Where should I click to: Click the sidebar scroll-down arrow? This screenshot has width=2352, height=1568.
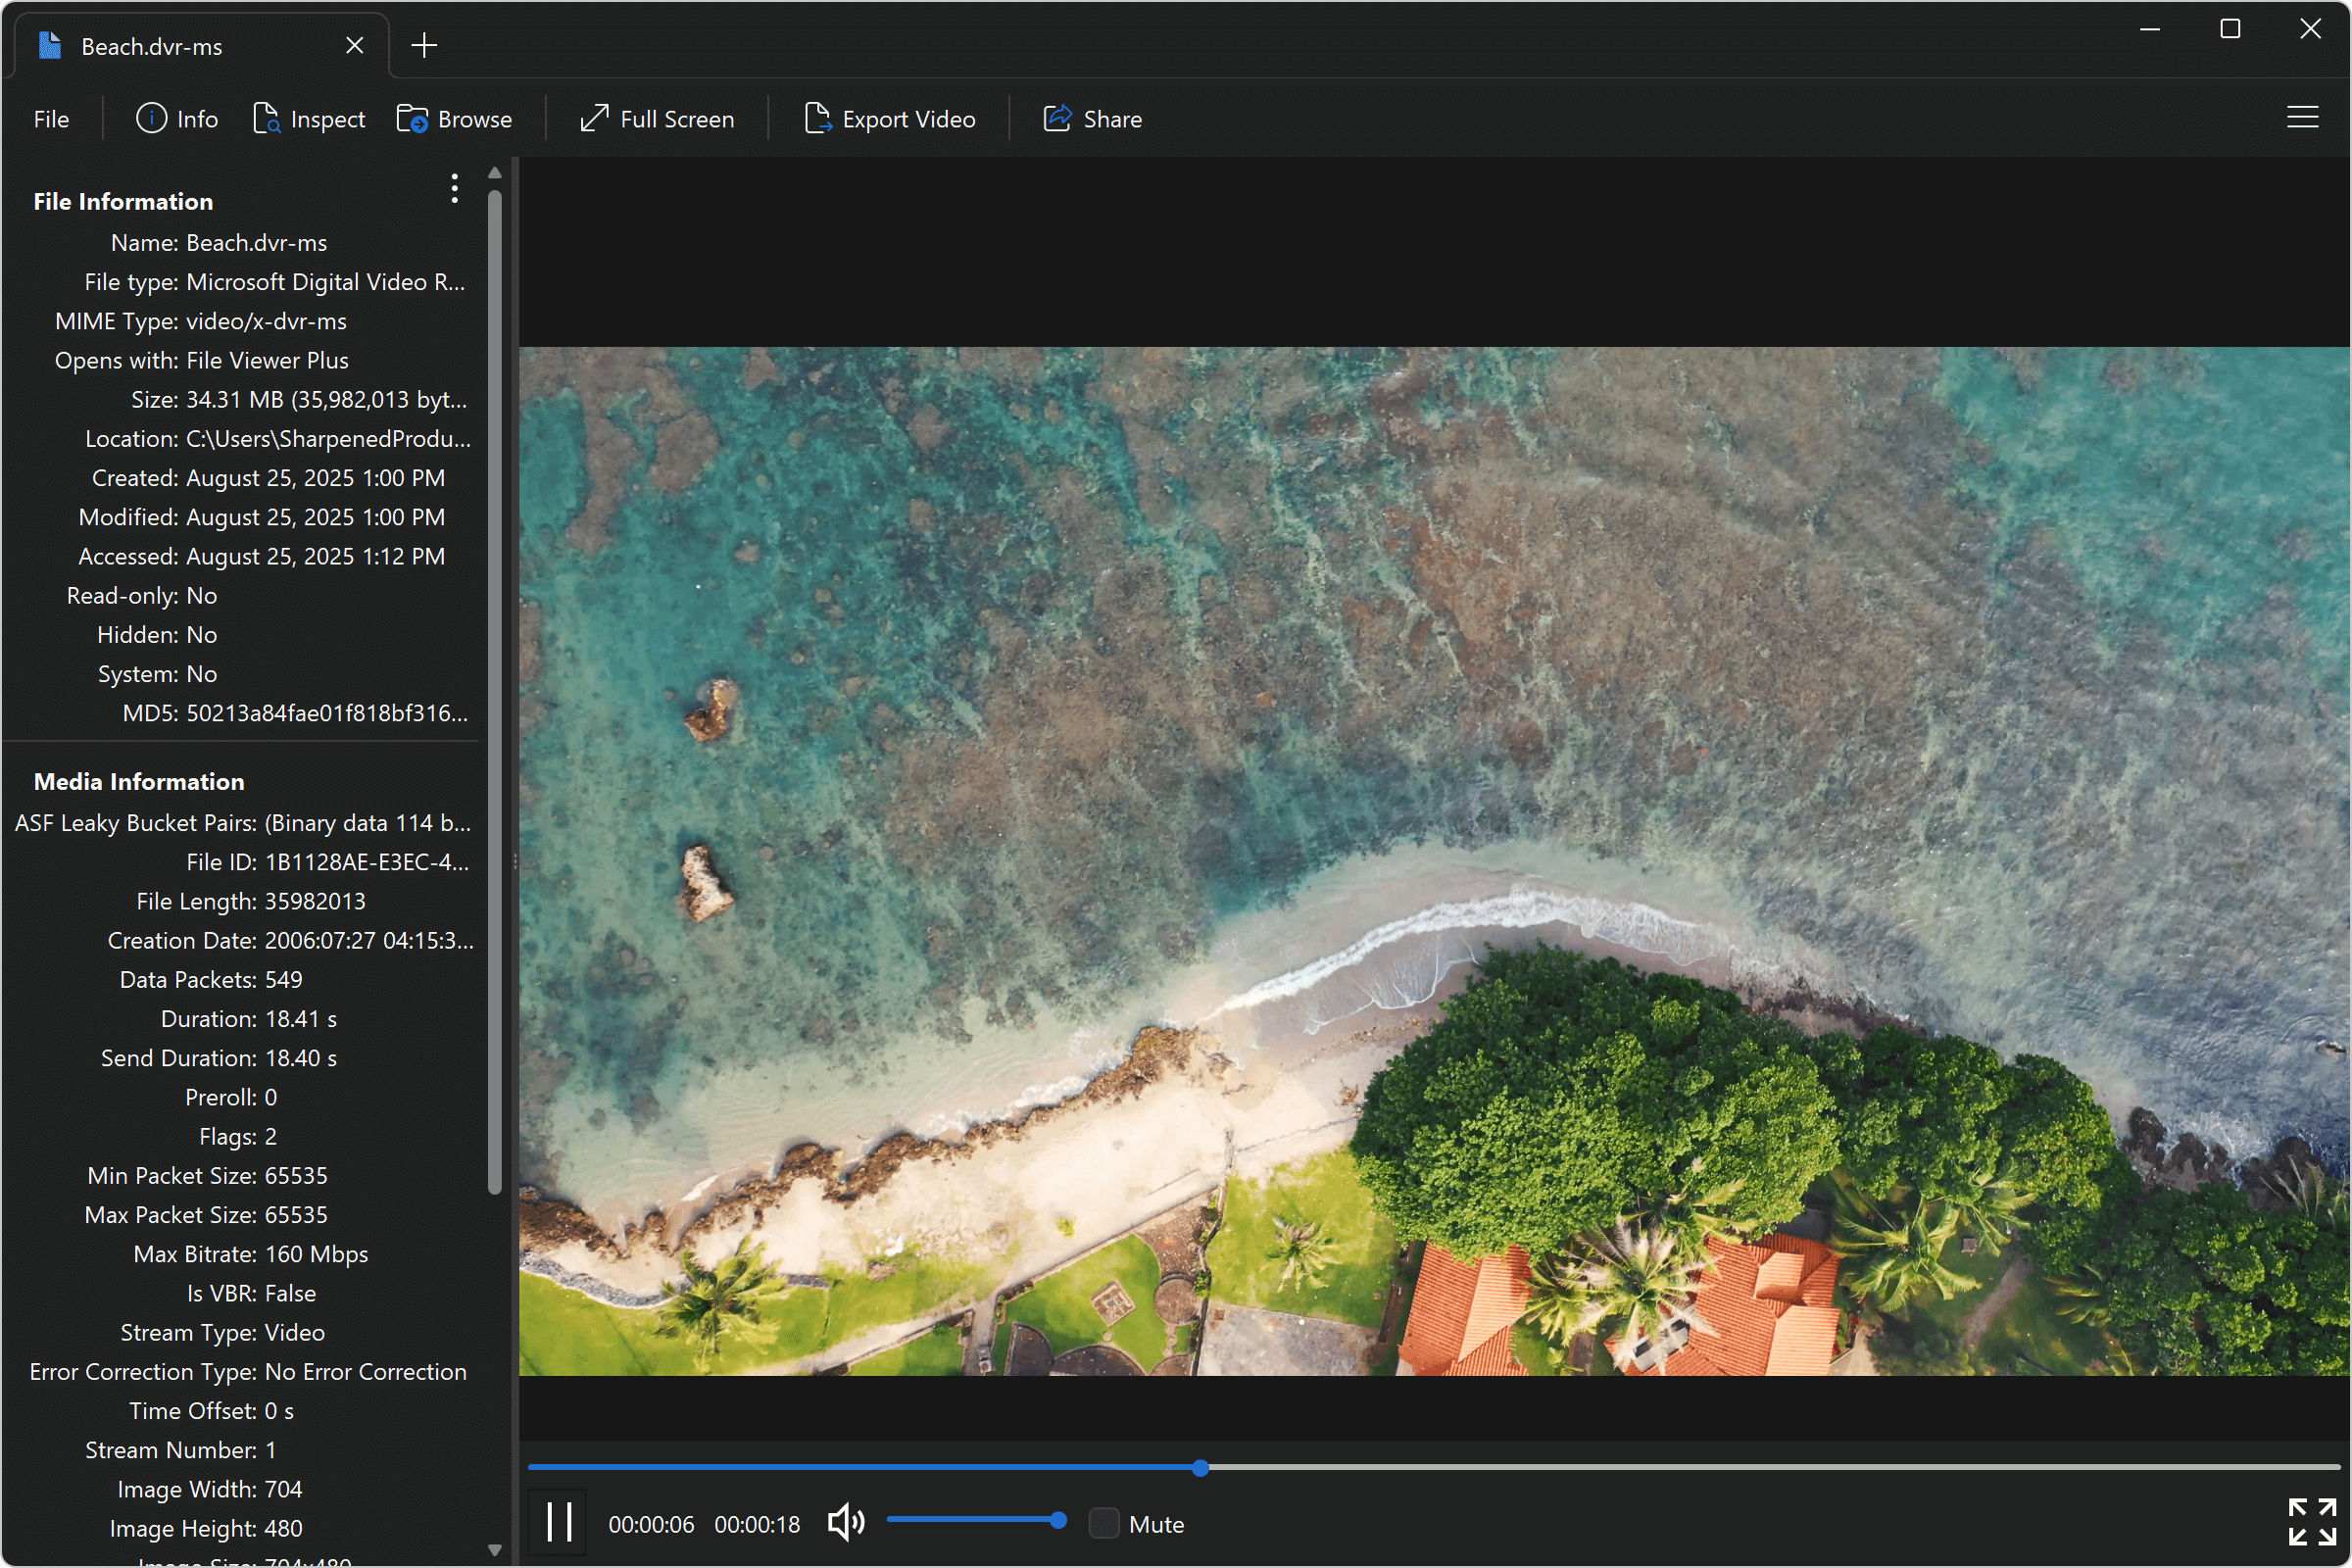[495, 1548]
